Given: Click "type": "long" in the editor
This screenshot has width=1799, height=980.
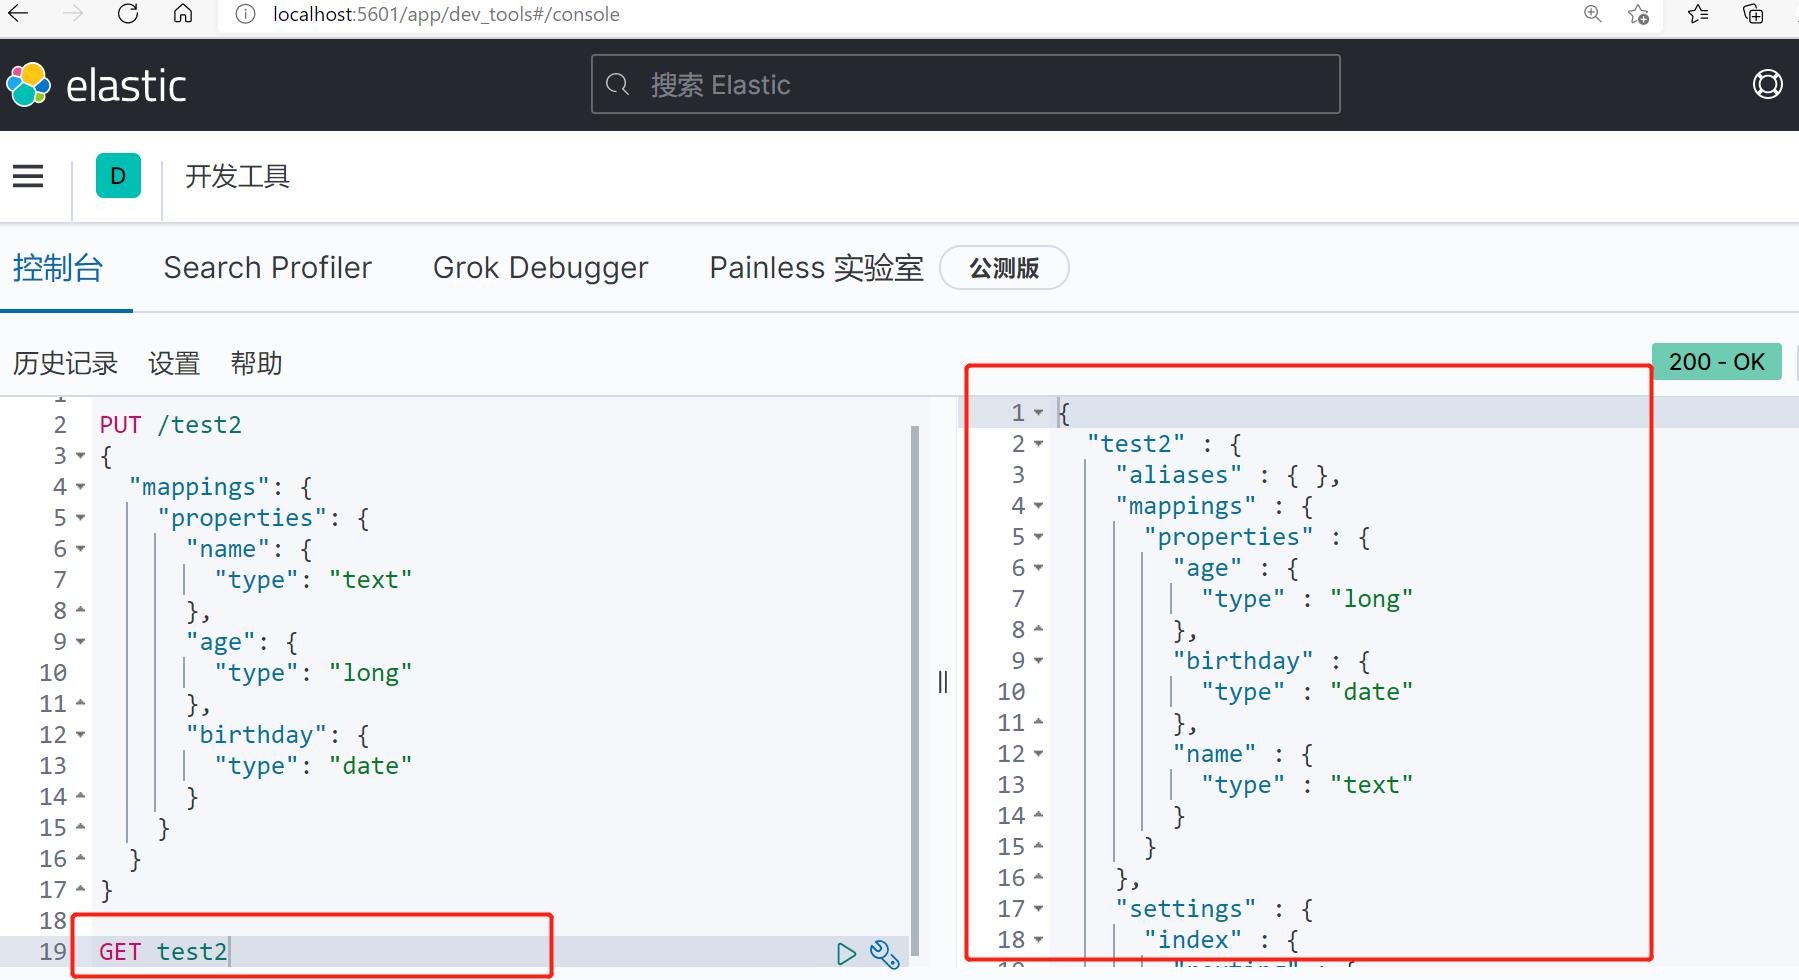Looking at the screenshot, I should (x=313, y=673).
